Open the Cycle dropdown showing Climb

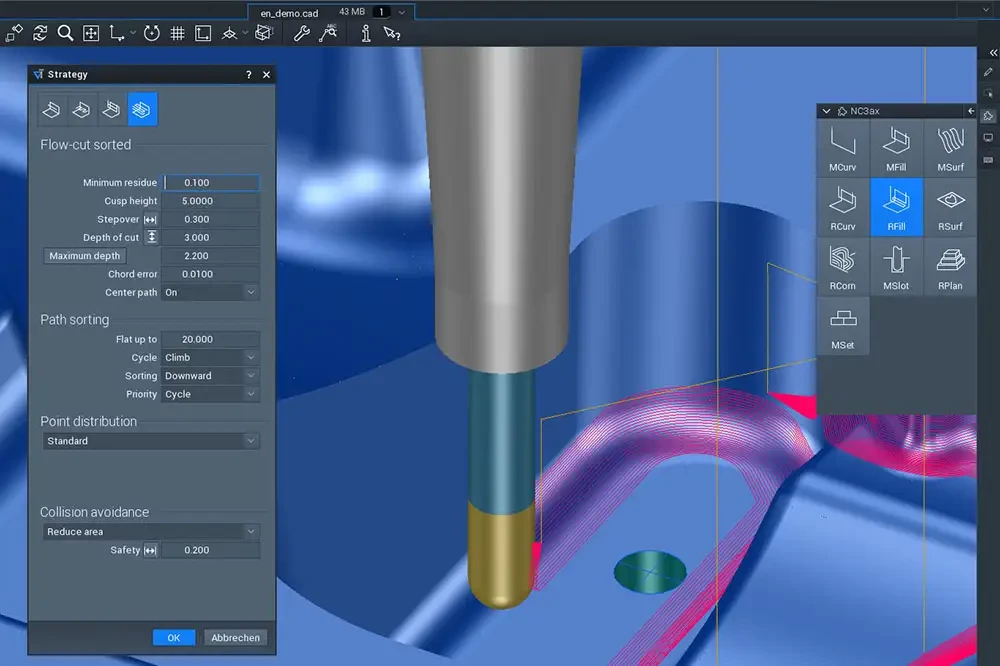click(210, 358)
